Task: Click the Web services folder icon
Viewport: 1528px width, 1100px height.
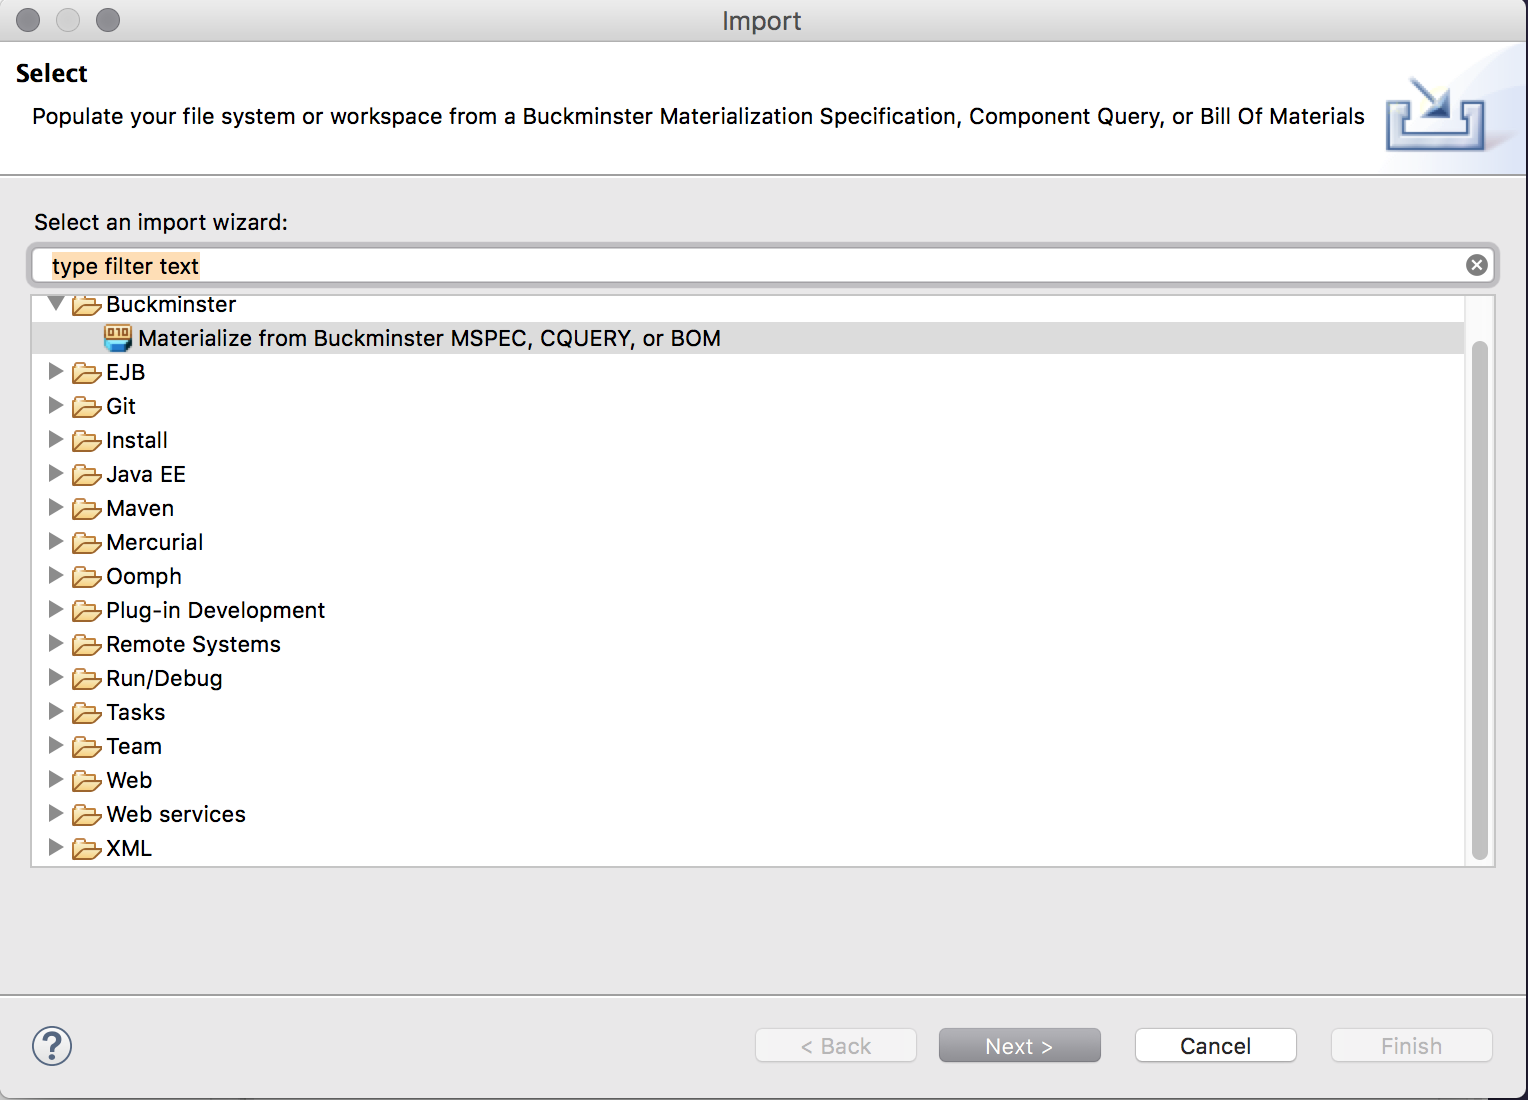Action: 87,815
